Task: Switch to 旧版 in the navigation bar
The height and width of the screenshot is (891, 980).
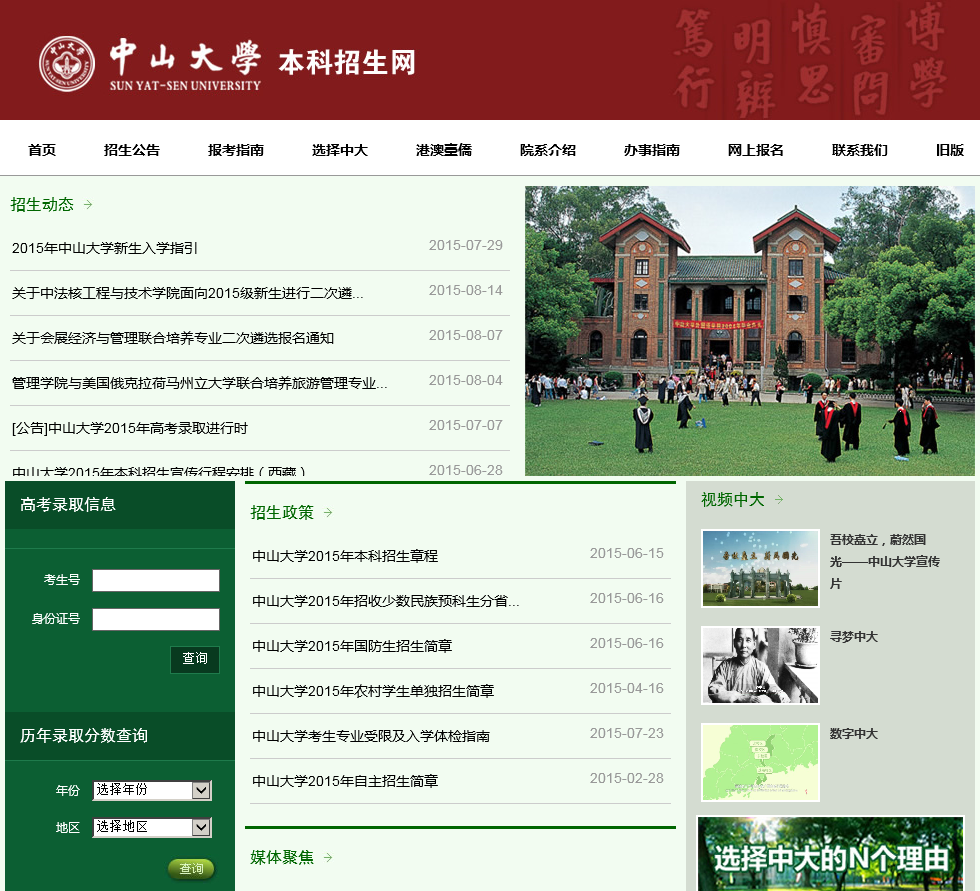Action: [949, 150]
